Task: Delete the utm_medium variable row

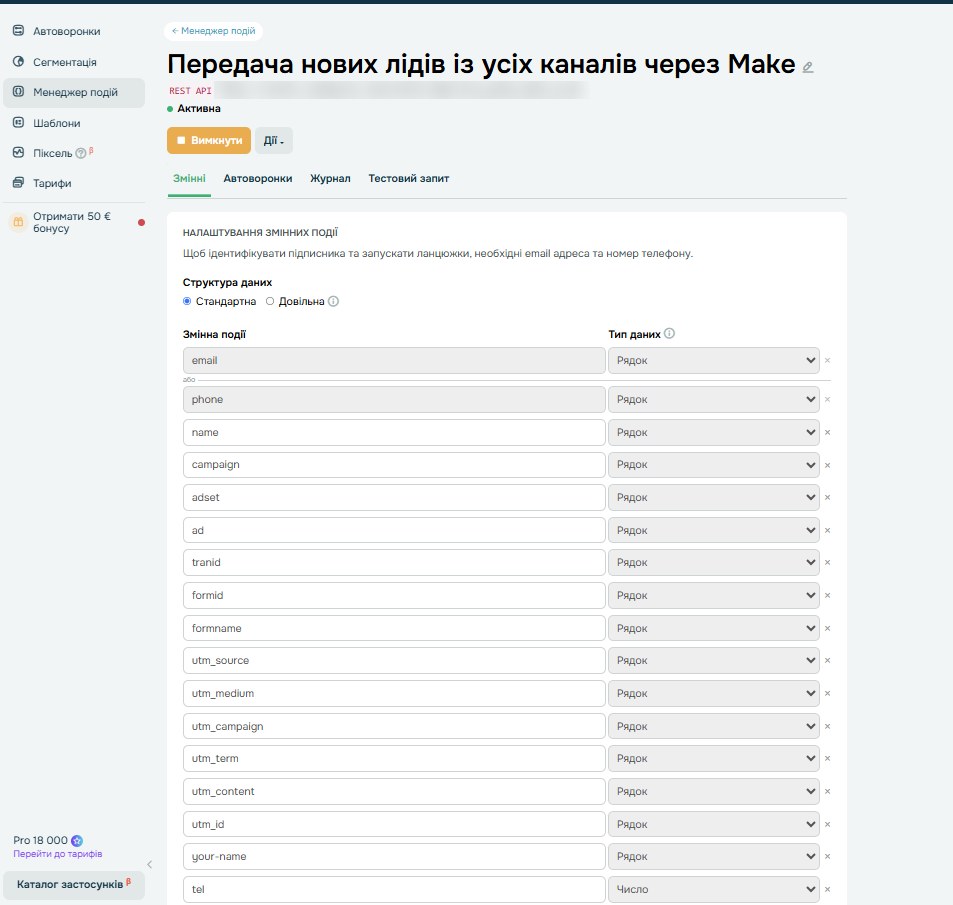Action: (827, 693)
